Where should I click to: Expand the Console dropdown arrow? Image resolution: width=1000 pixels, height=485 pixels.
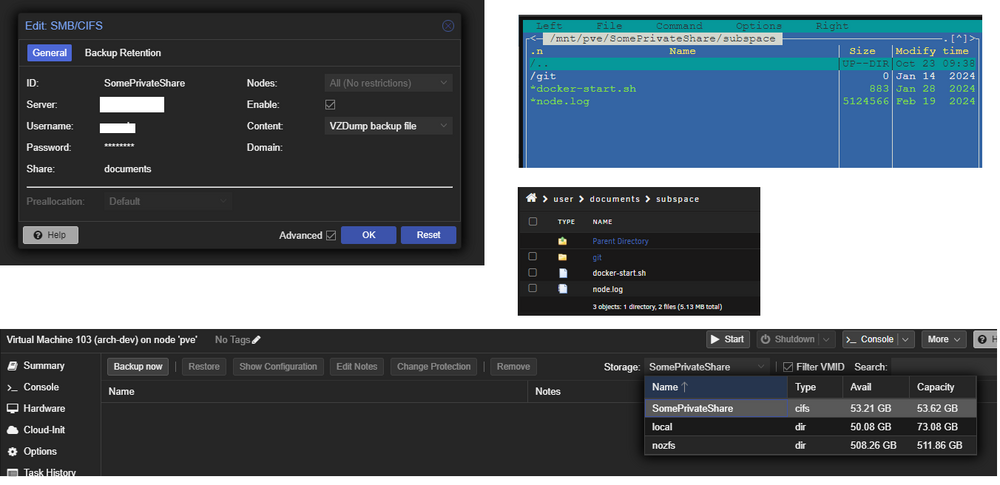coord(908,340)
